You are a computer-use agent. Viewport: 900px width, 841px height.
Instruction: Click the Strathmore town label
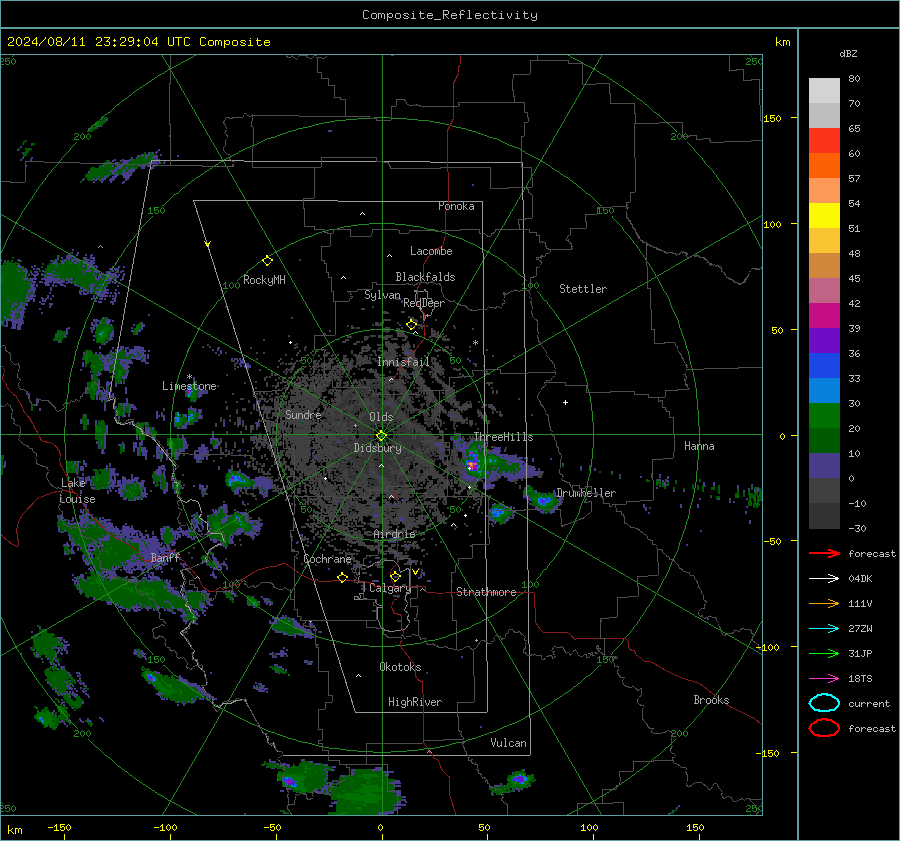pyautogui.click(x=486, y=592)
